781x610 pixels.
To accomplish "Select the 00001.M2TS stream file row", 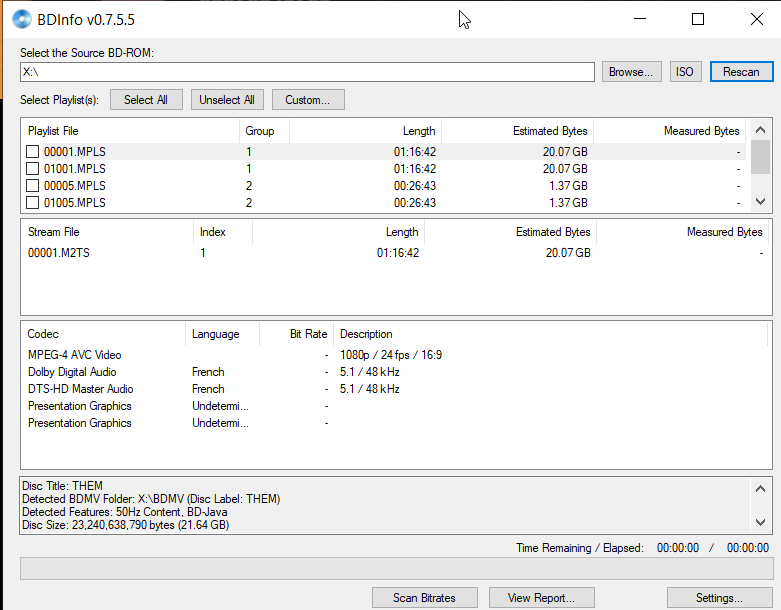I will (396, 253).
